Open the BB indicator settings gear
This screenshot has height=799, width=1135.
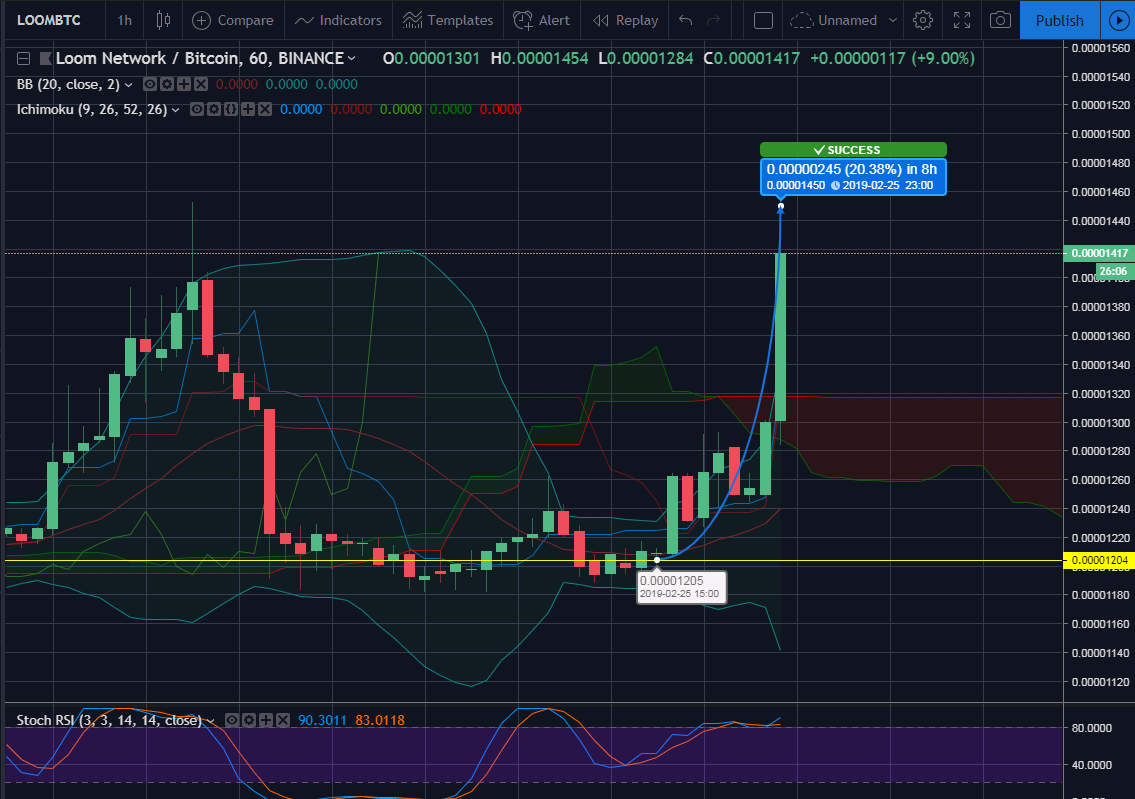tap(166, 85)
